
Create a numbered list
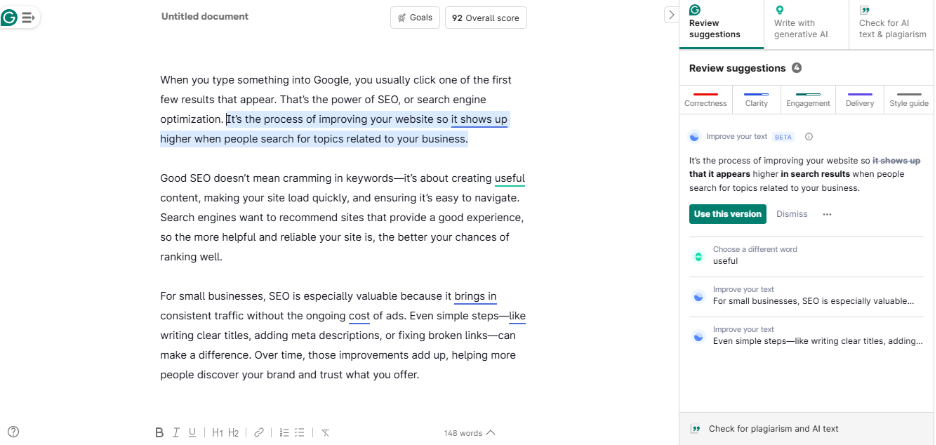284,433
